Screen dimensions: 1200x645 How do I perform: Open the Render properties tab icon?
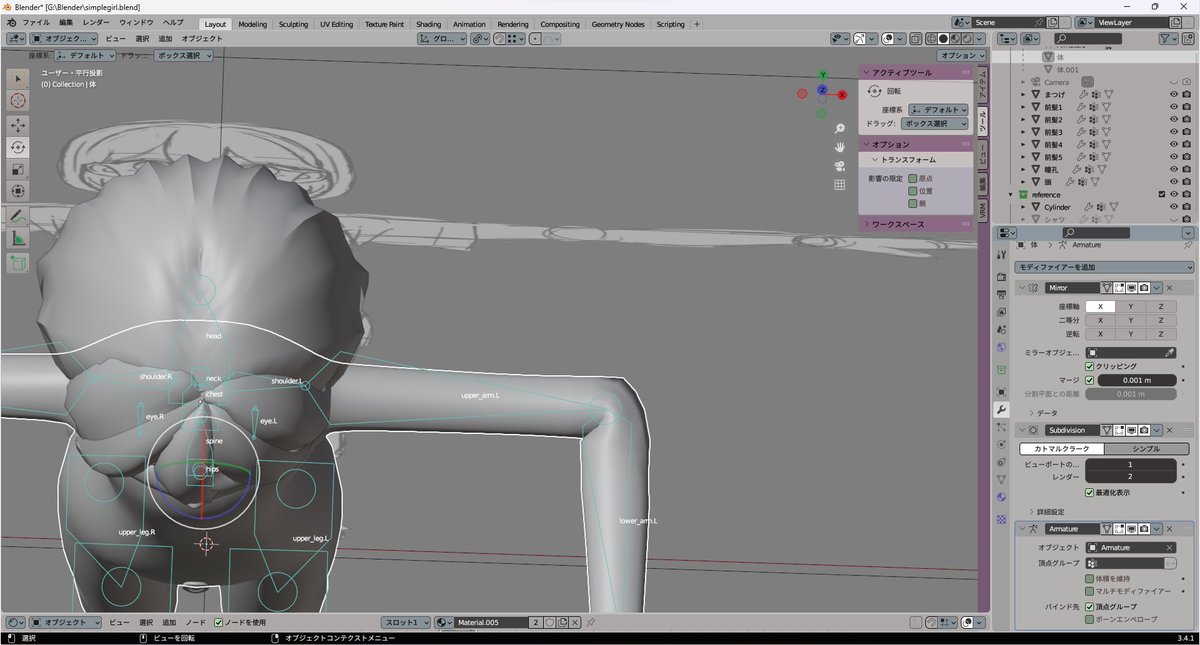1002,275
